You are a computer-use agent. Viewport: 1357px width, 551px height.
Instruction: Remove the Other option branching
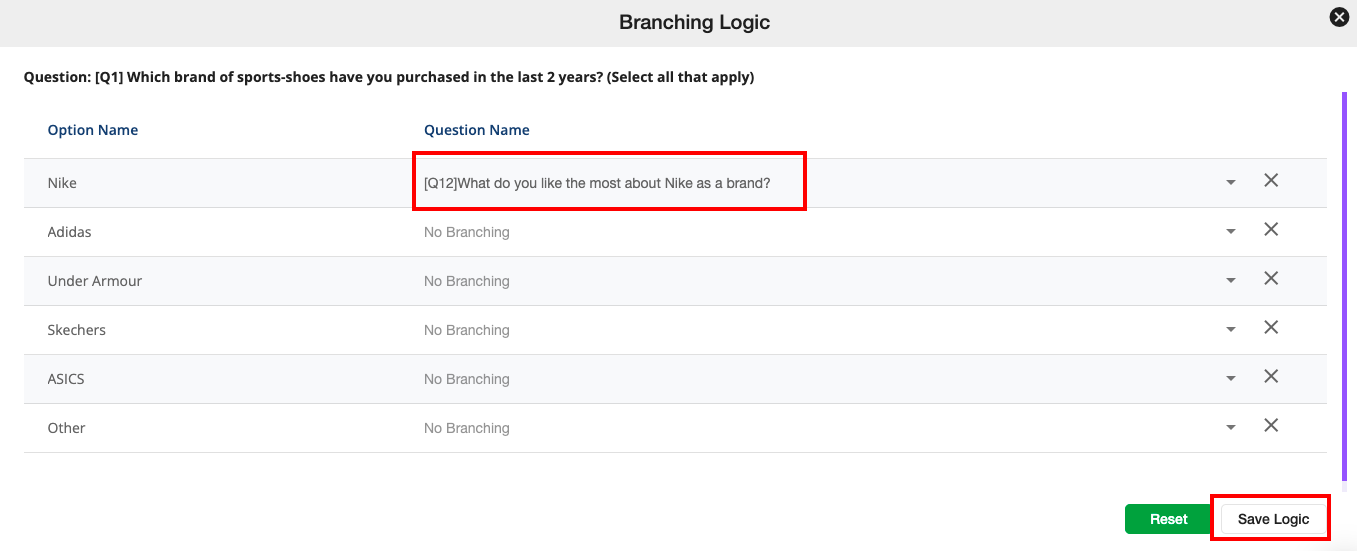1271,426
